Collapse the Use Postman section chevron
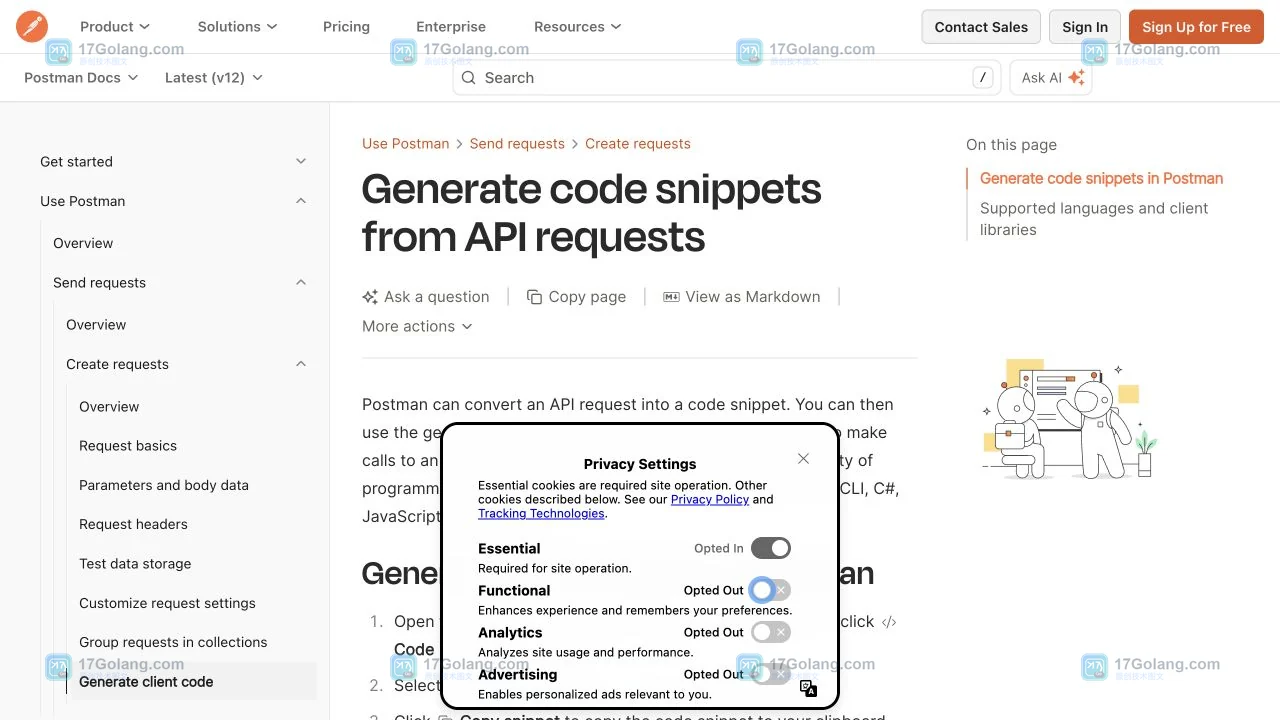This screenshot has height=720, width=1280. coord(301,201)
